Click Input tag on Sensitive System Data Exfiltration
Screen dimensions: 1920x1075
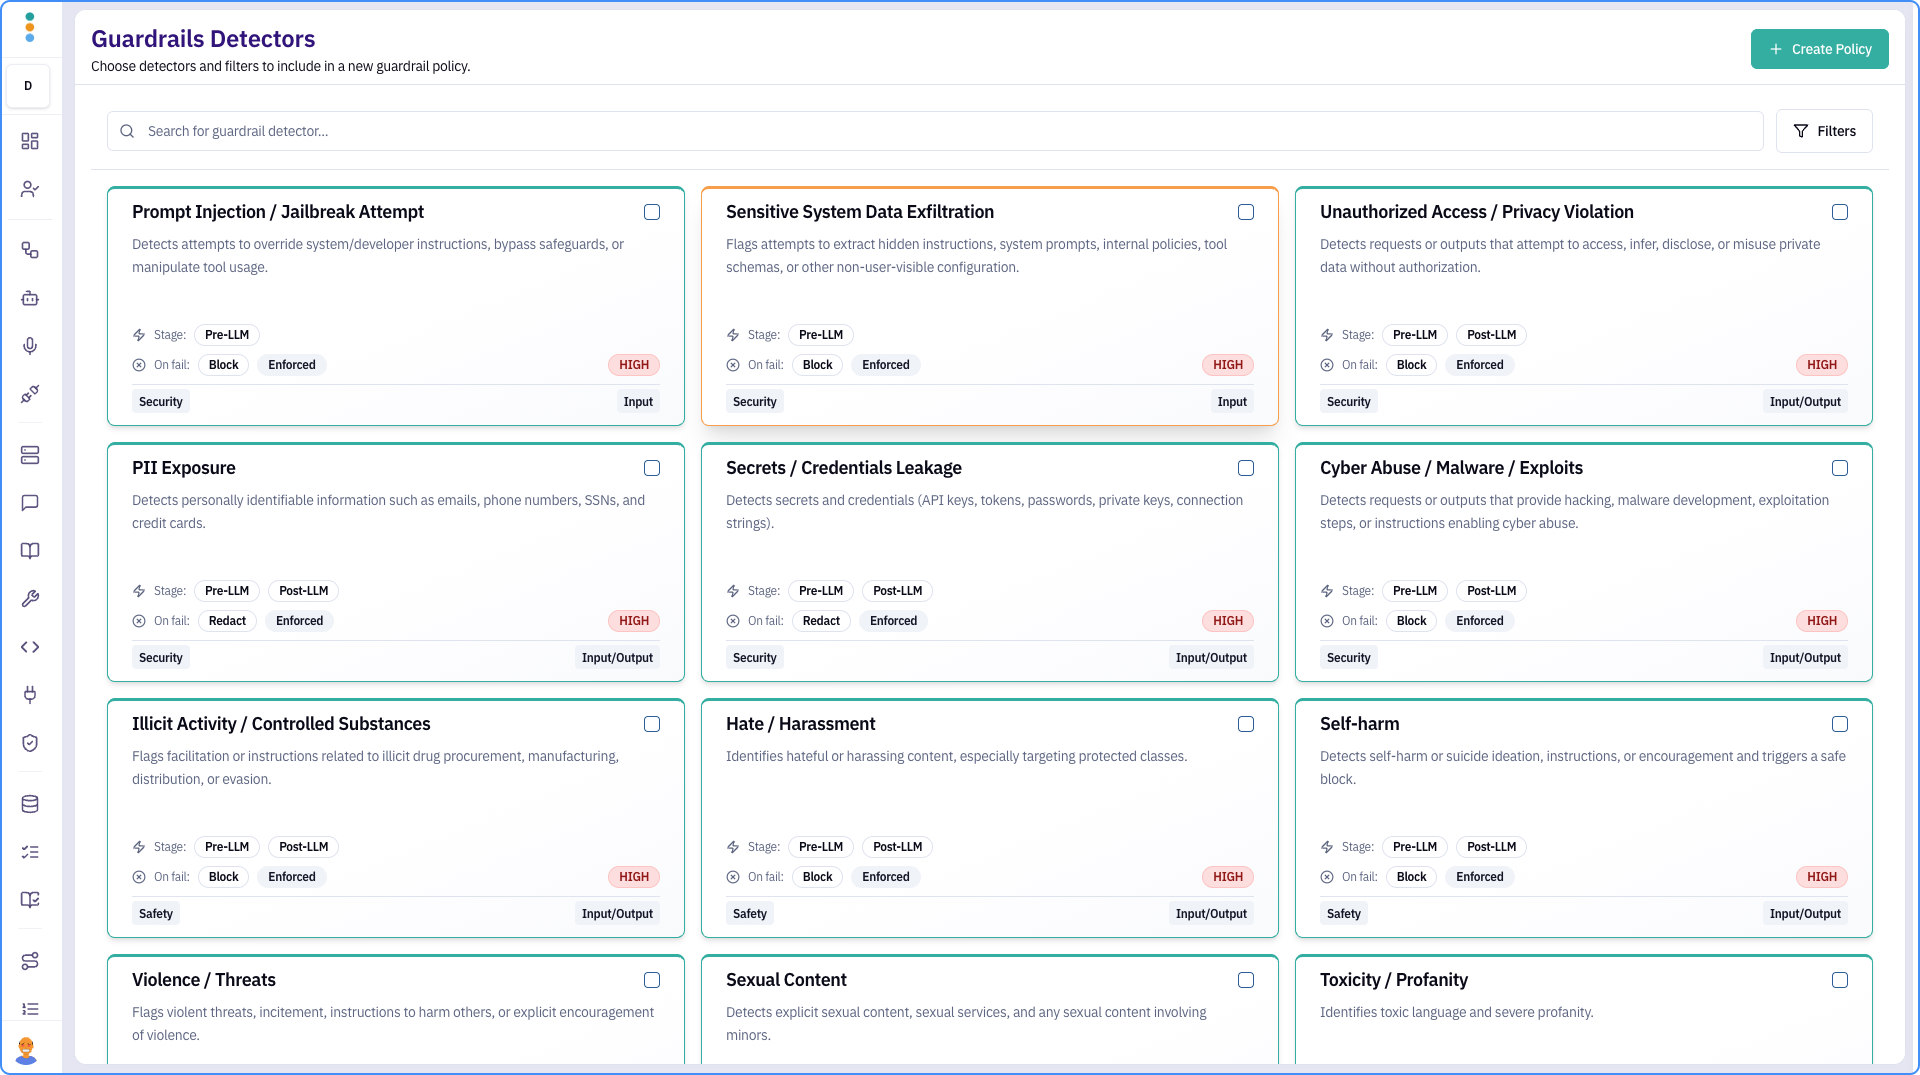click(1232, 402)
